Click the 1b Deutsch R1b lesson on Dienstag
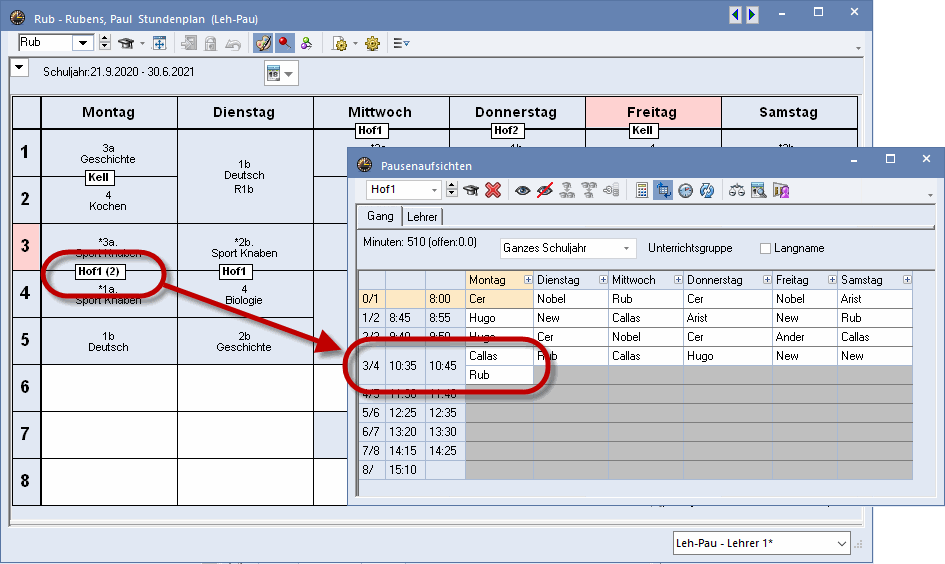 click(x=245, y=176)
